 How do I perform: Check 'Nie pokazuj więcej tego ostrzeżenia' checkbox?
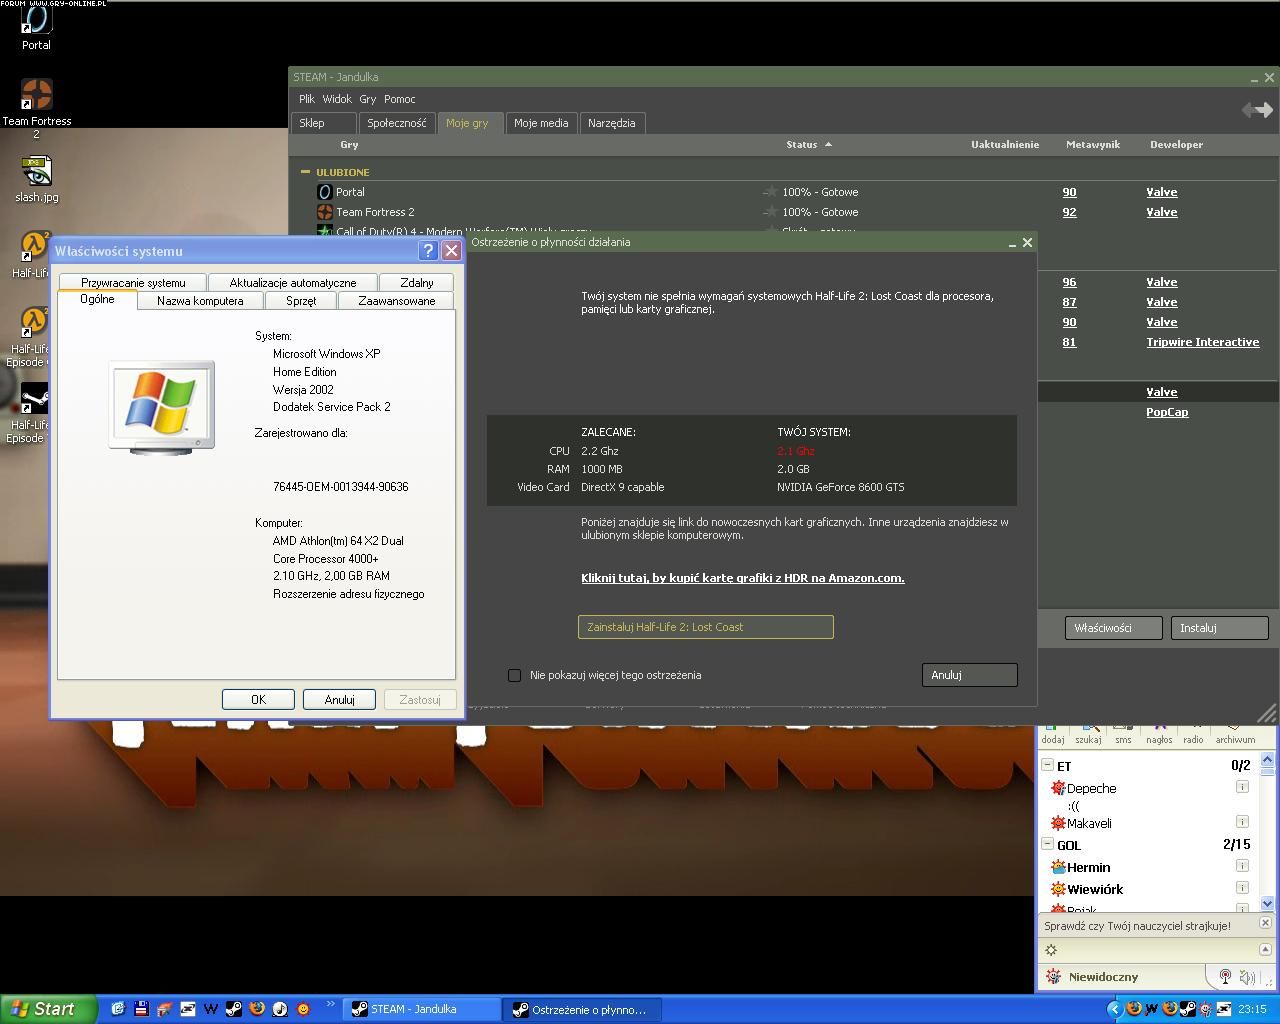coord(514,675)
